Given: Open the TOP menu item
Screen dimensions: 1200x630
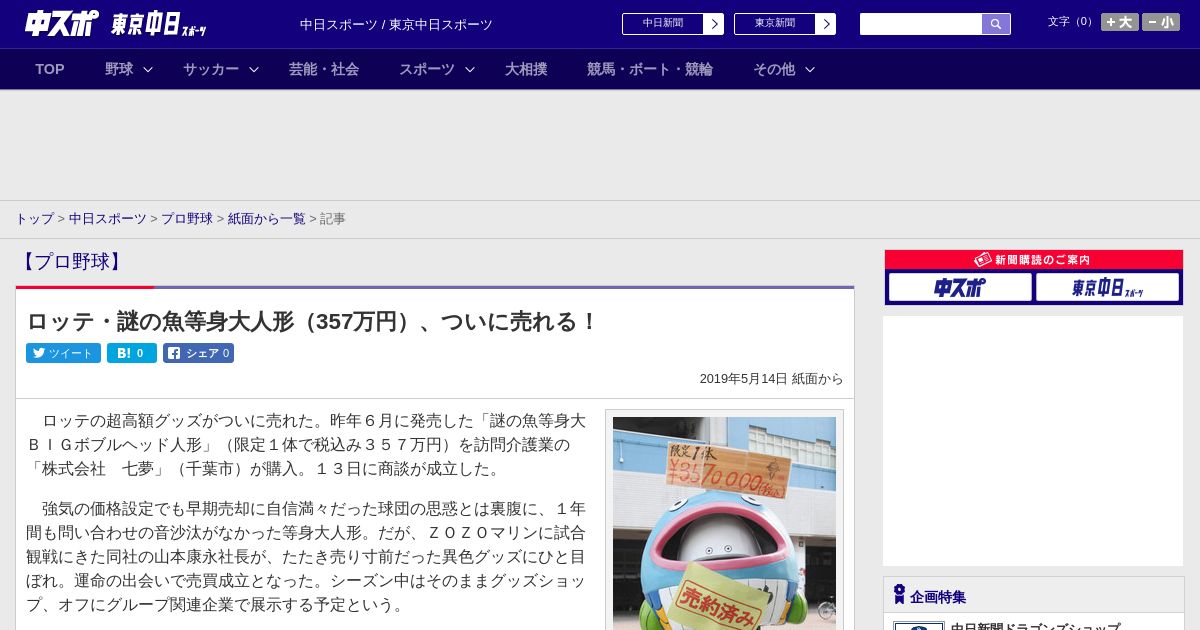Looking at the screenshot, I should (x=50, y=69).
